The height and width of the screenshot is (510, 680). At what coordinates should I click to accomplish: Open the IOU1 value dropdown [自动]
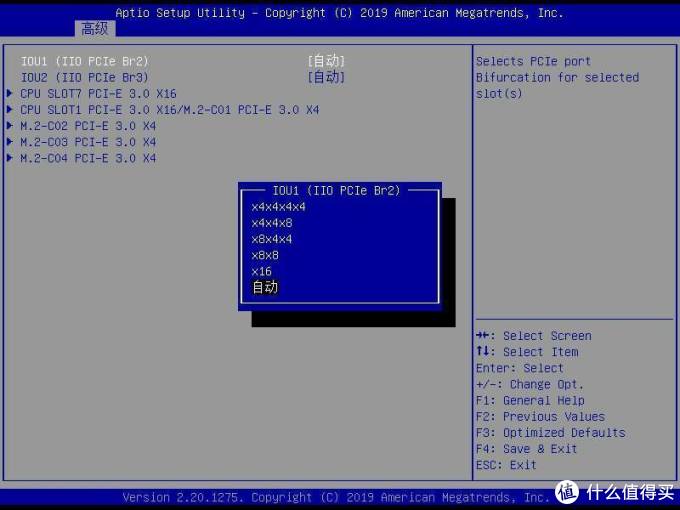pyautogui.click(x=326, y=61)
